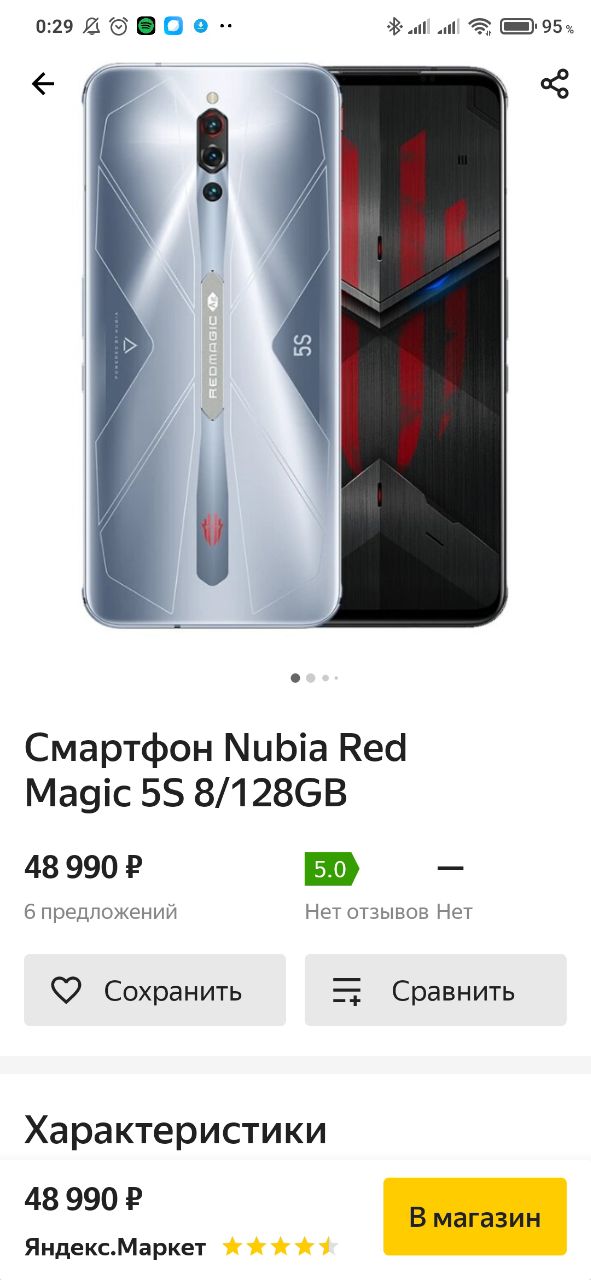Tap the green 5.0 rating badge
This screenshot has height=1280, width=591.
click(331, 869)
